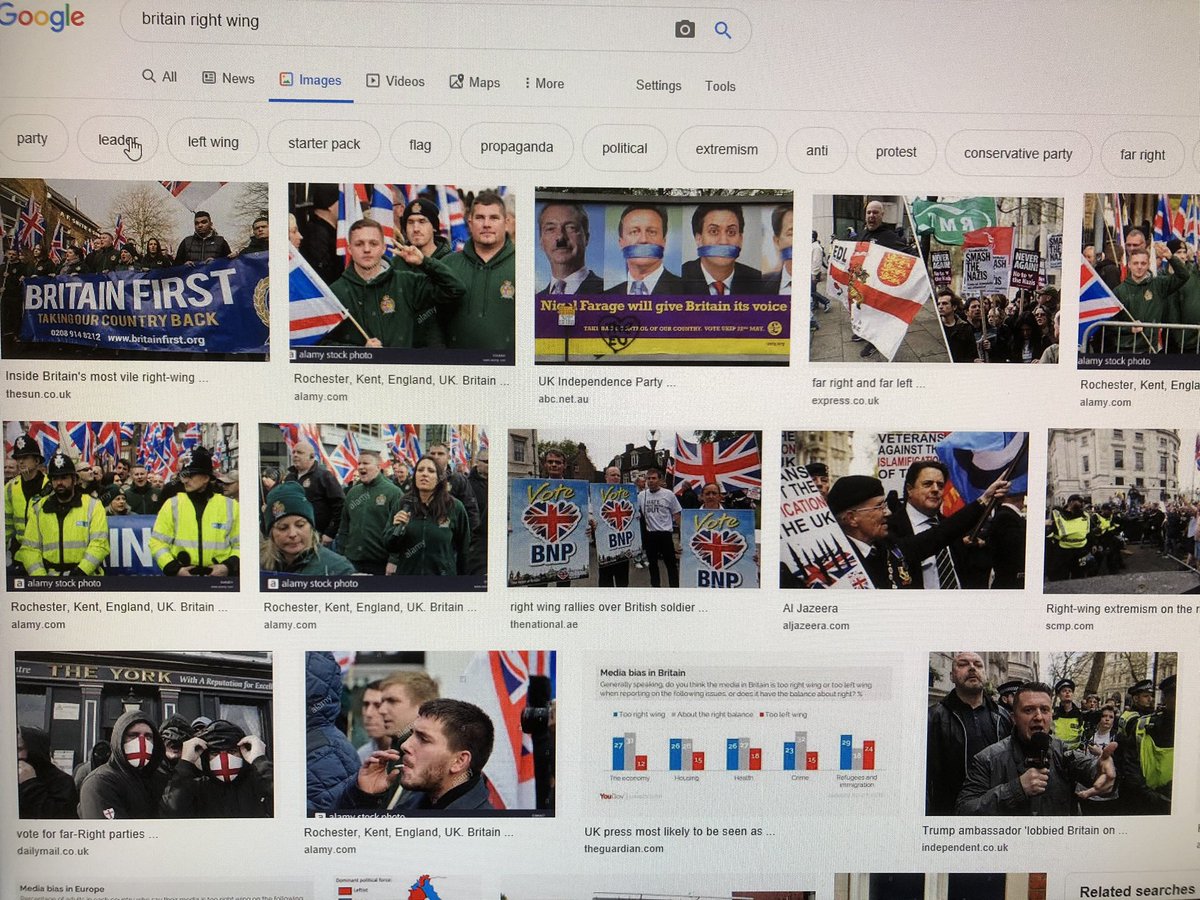
Task: Click 'Trump ambassador lobbied Britain on' caption
Action: click(x=1025, y=830)
